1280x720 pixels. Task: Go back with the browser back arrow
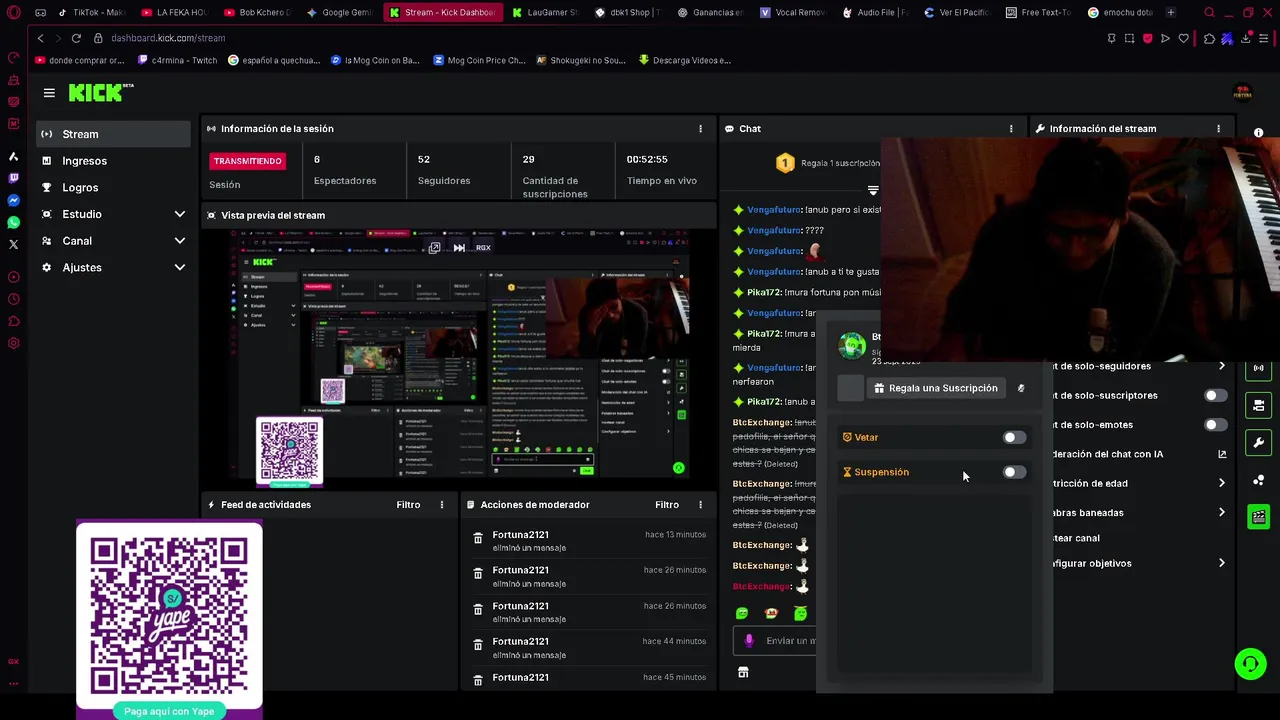pos(40,38)
